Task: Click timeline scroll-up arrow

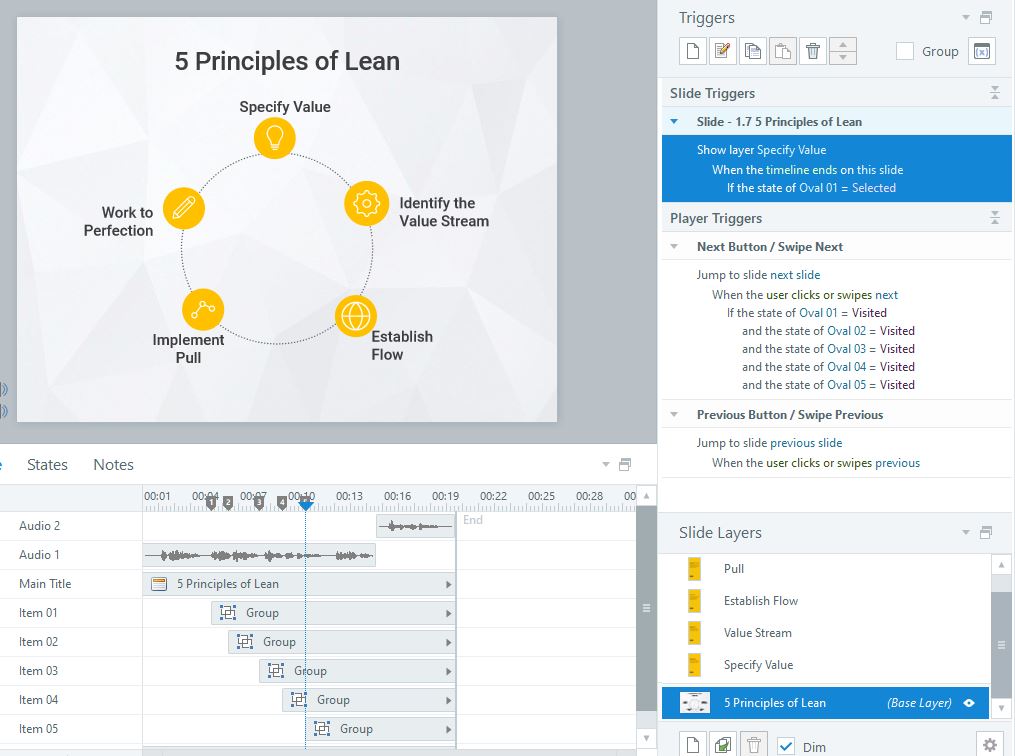Action: pyautogui.click(x=646, y=496)
